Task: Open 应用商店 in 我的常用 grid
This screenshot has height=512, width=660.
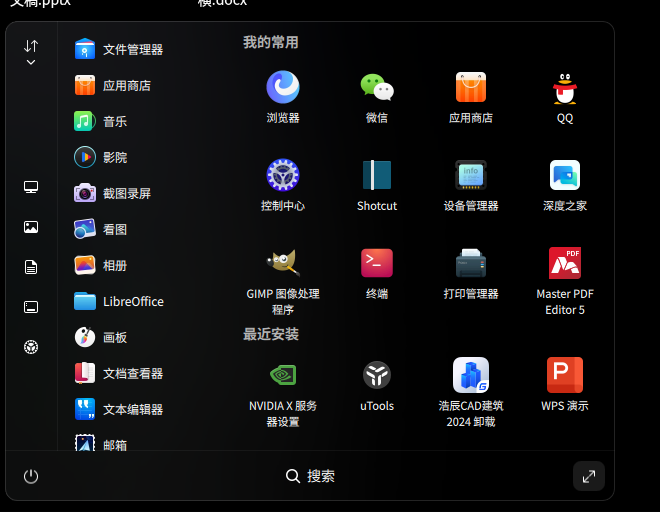Action: pos(471,97)
